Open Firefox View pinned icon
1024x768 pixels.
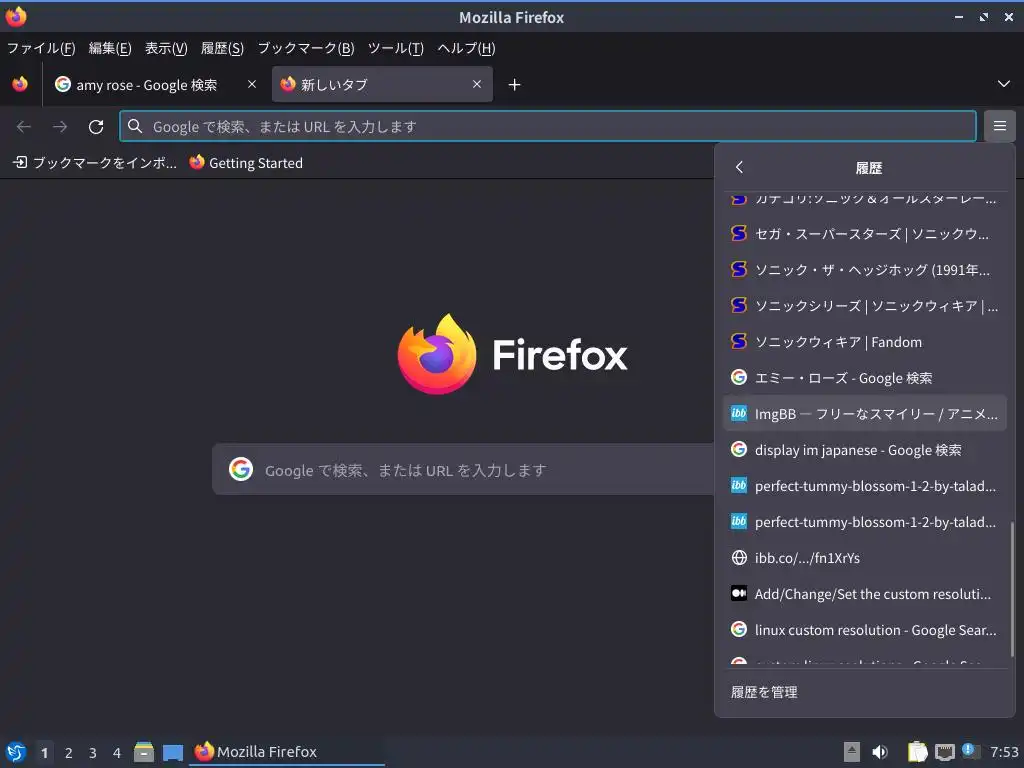[20, 84]
